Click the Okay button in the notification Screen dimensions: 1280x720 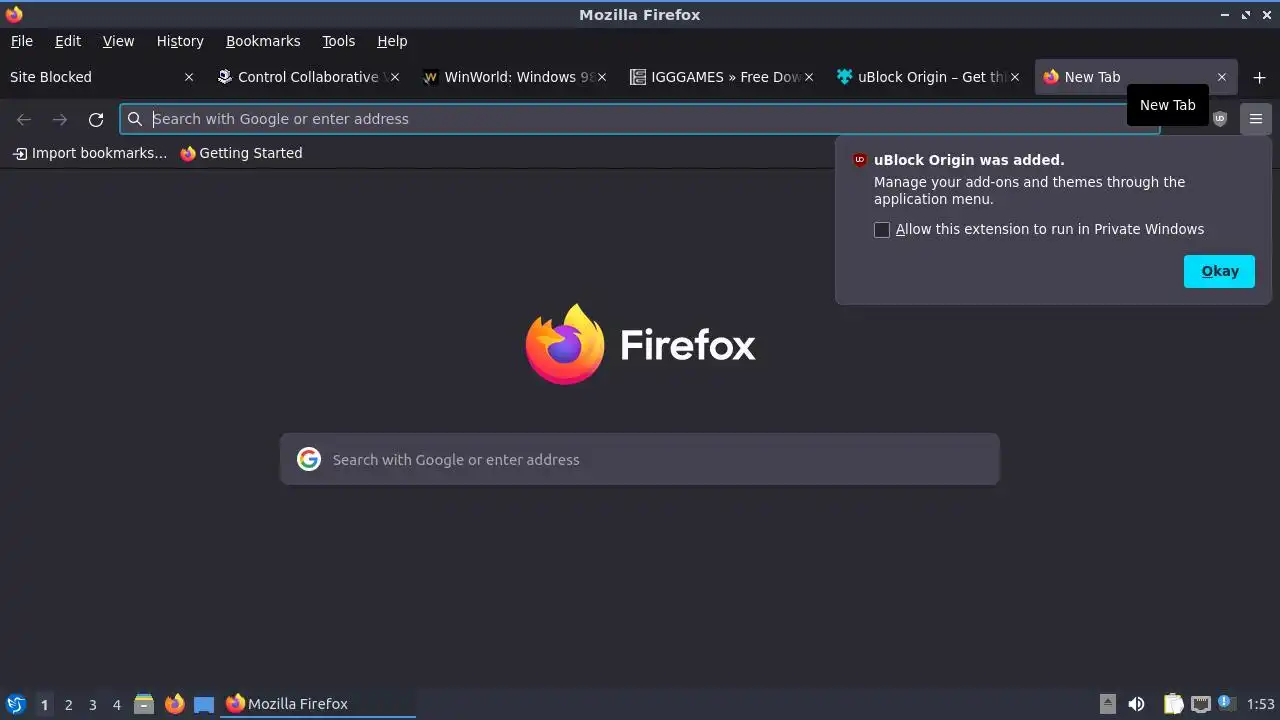tap(1219, 271)
